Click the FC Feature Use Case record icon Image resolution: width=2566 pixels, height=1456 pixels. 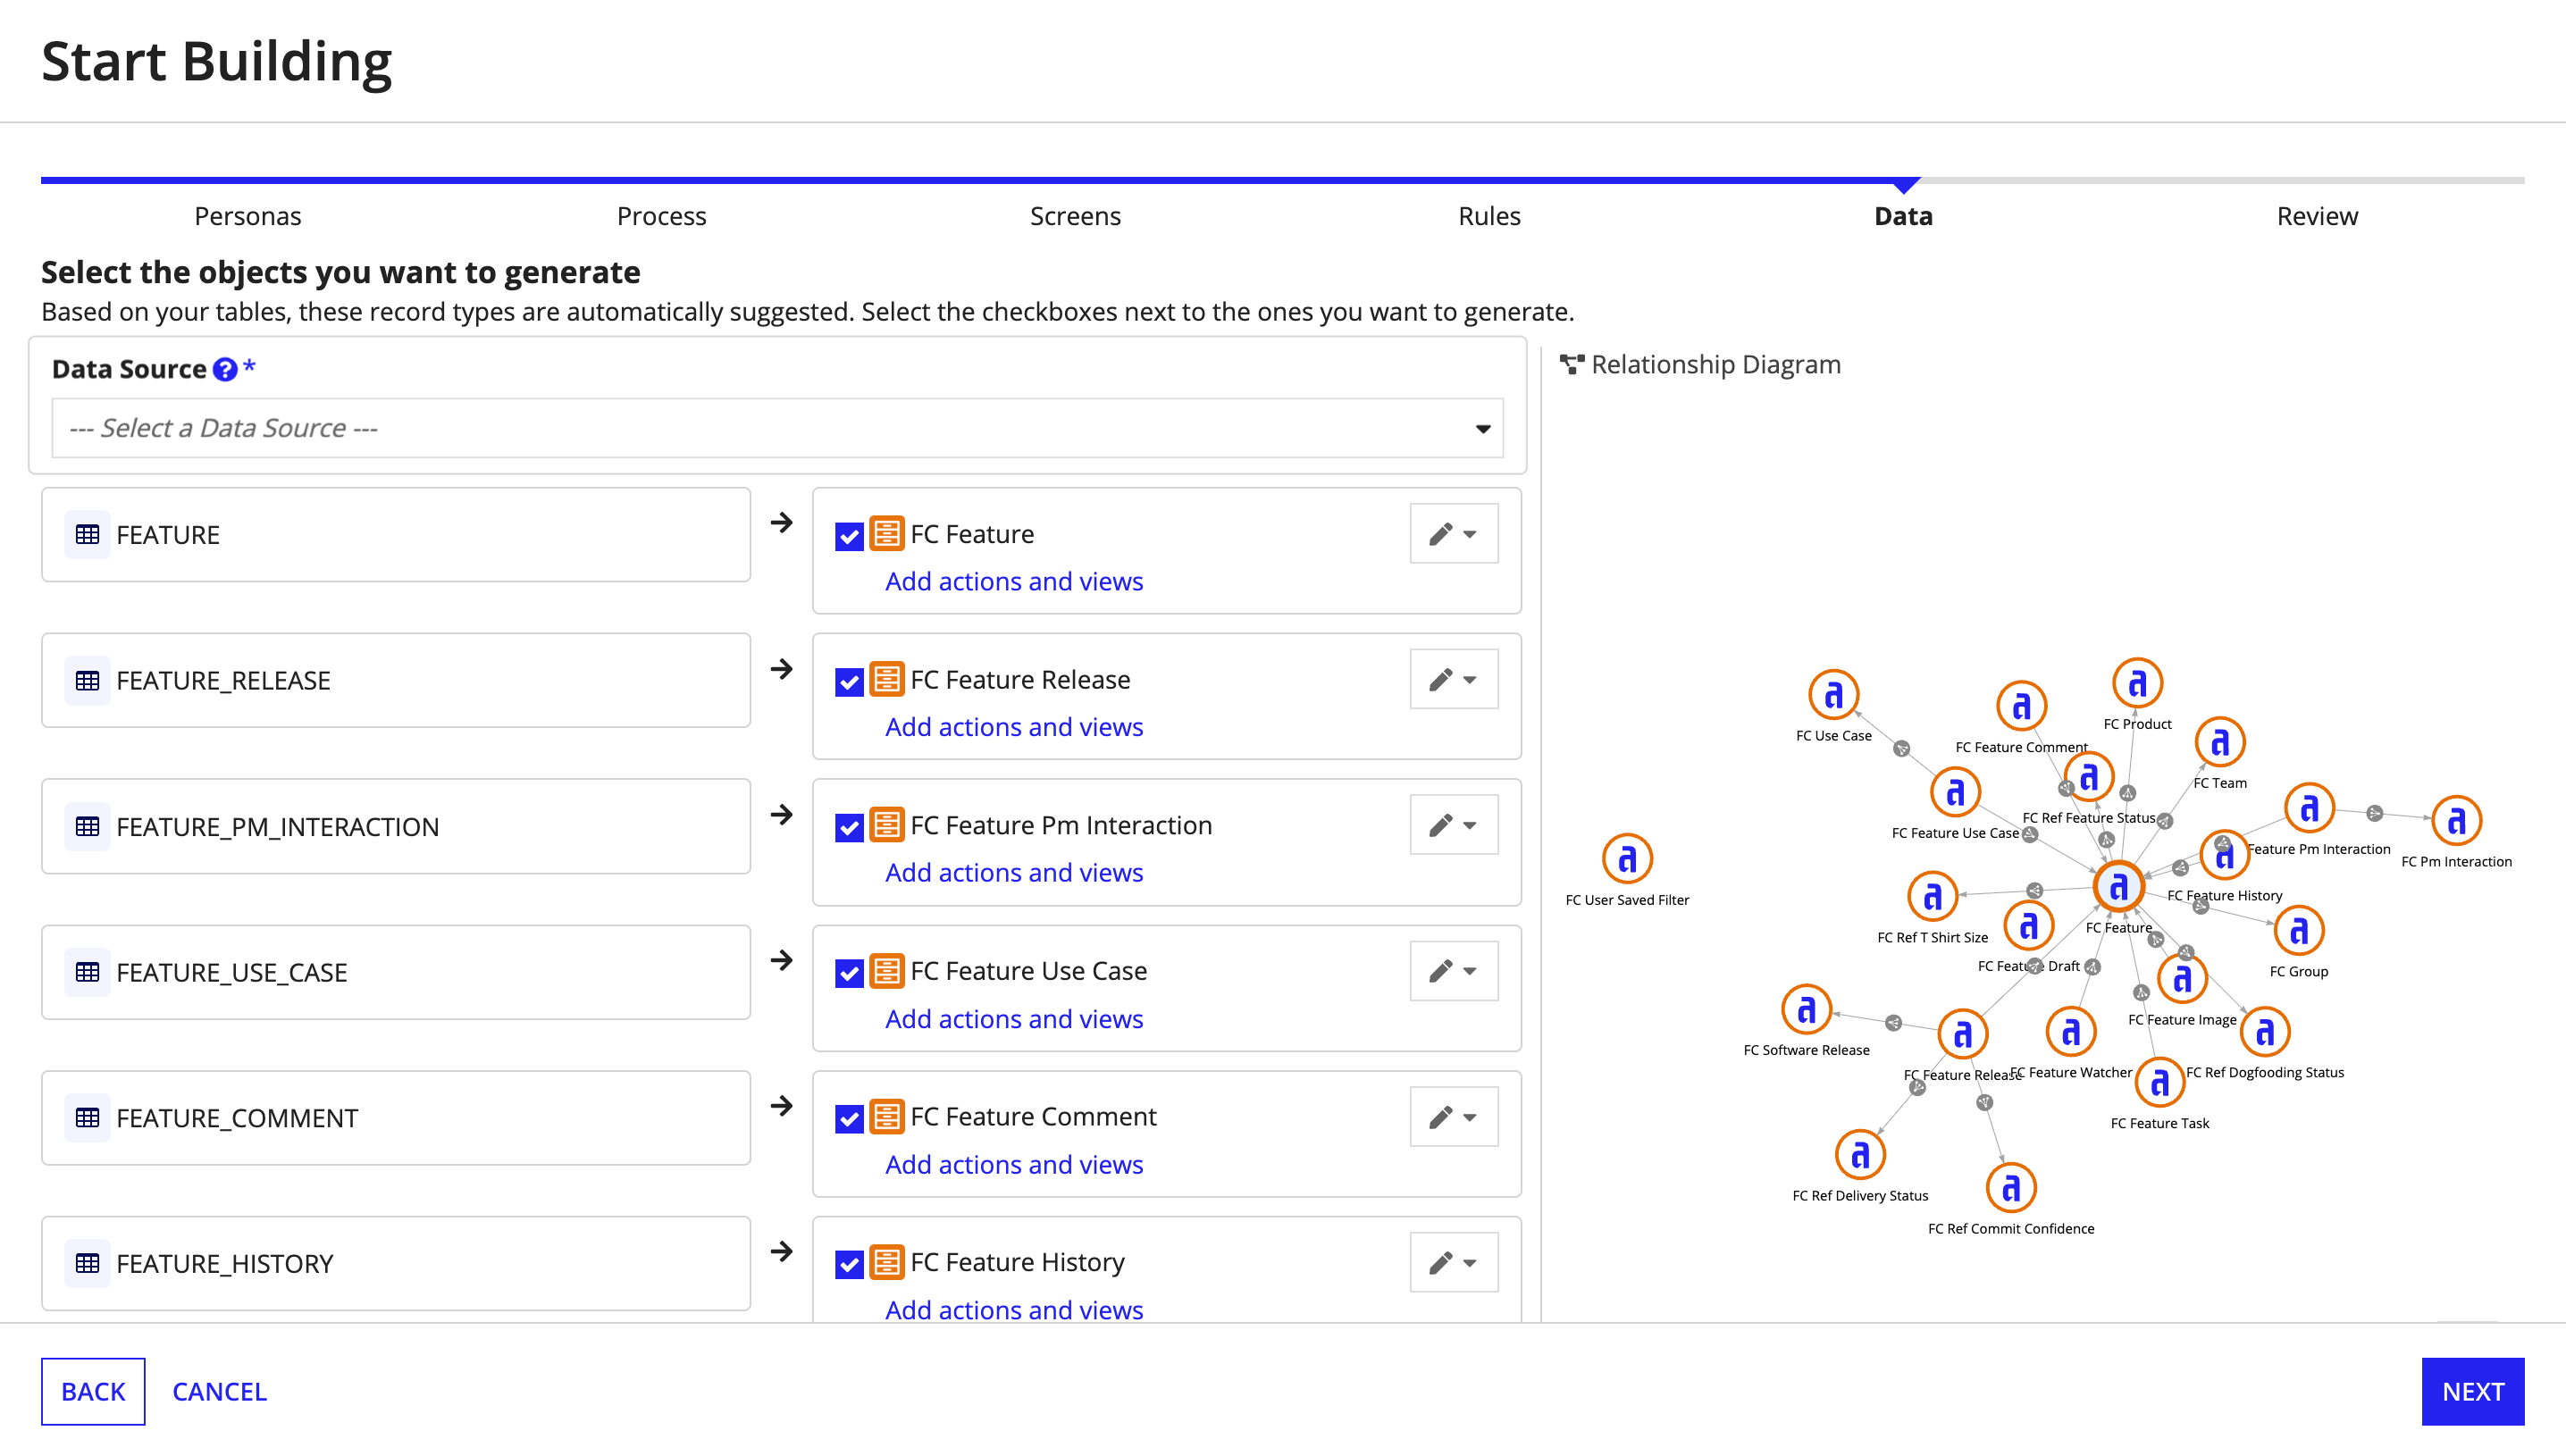click(x=887, y=971)
